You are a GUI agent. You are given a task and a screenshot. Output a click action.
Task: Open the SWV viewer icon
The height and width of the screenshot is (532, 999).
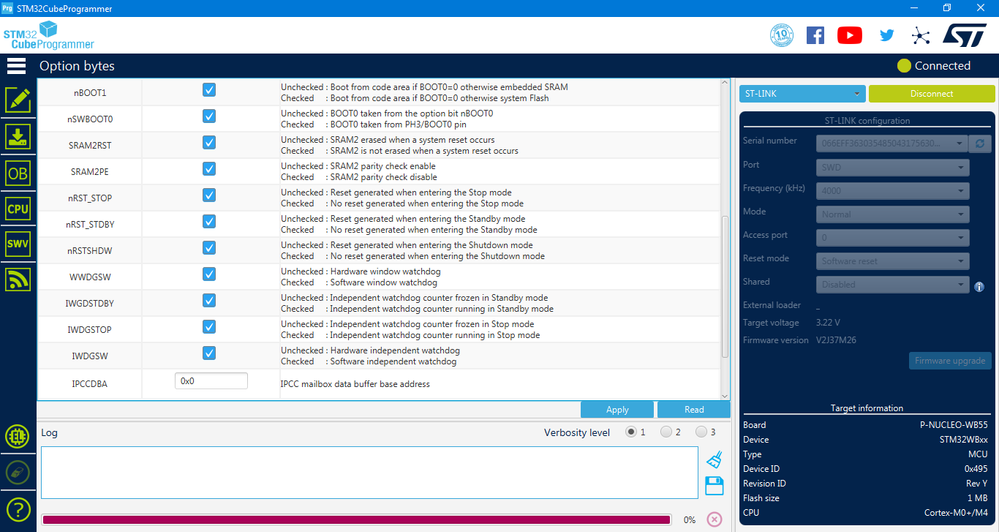(x=18, y=244)
